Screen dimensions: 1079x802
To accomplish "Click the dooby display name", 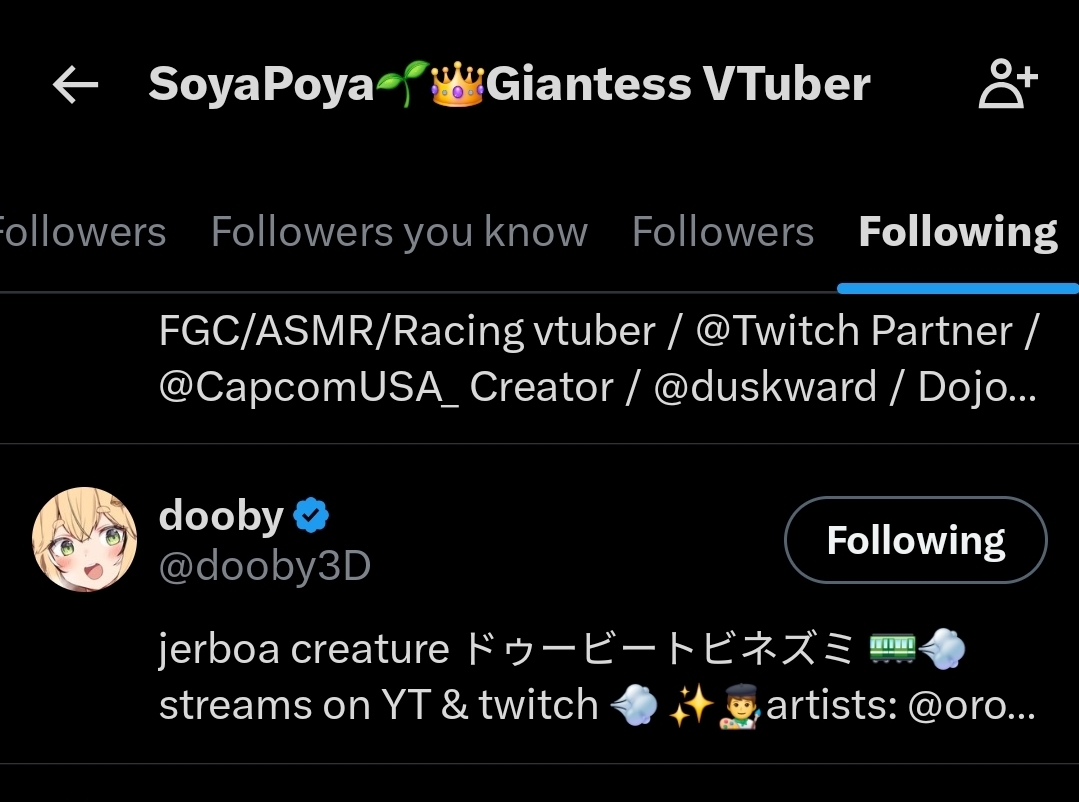I will 221,516.
